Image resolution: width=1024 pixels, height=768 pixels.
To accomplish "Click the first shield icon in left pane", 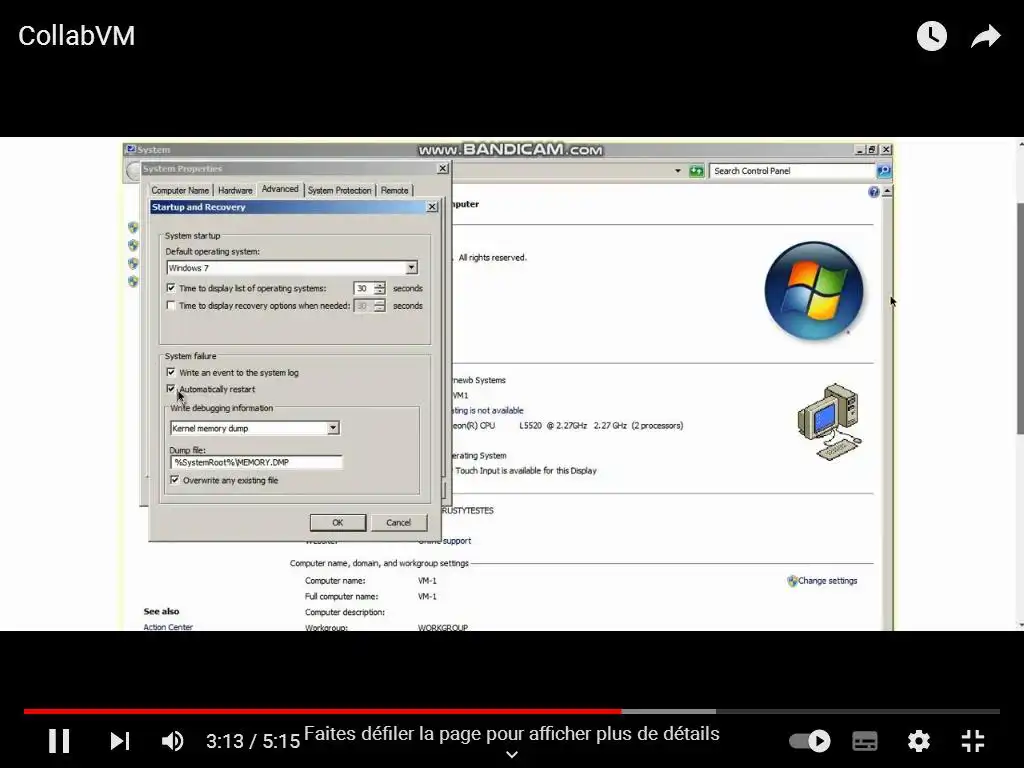I will [133, 227].
